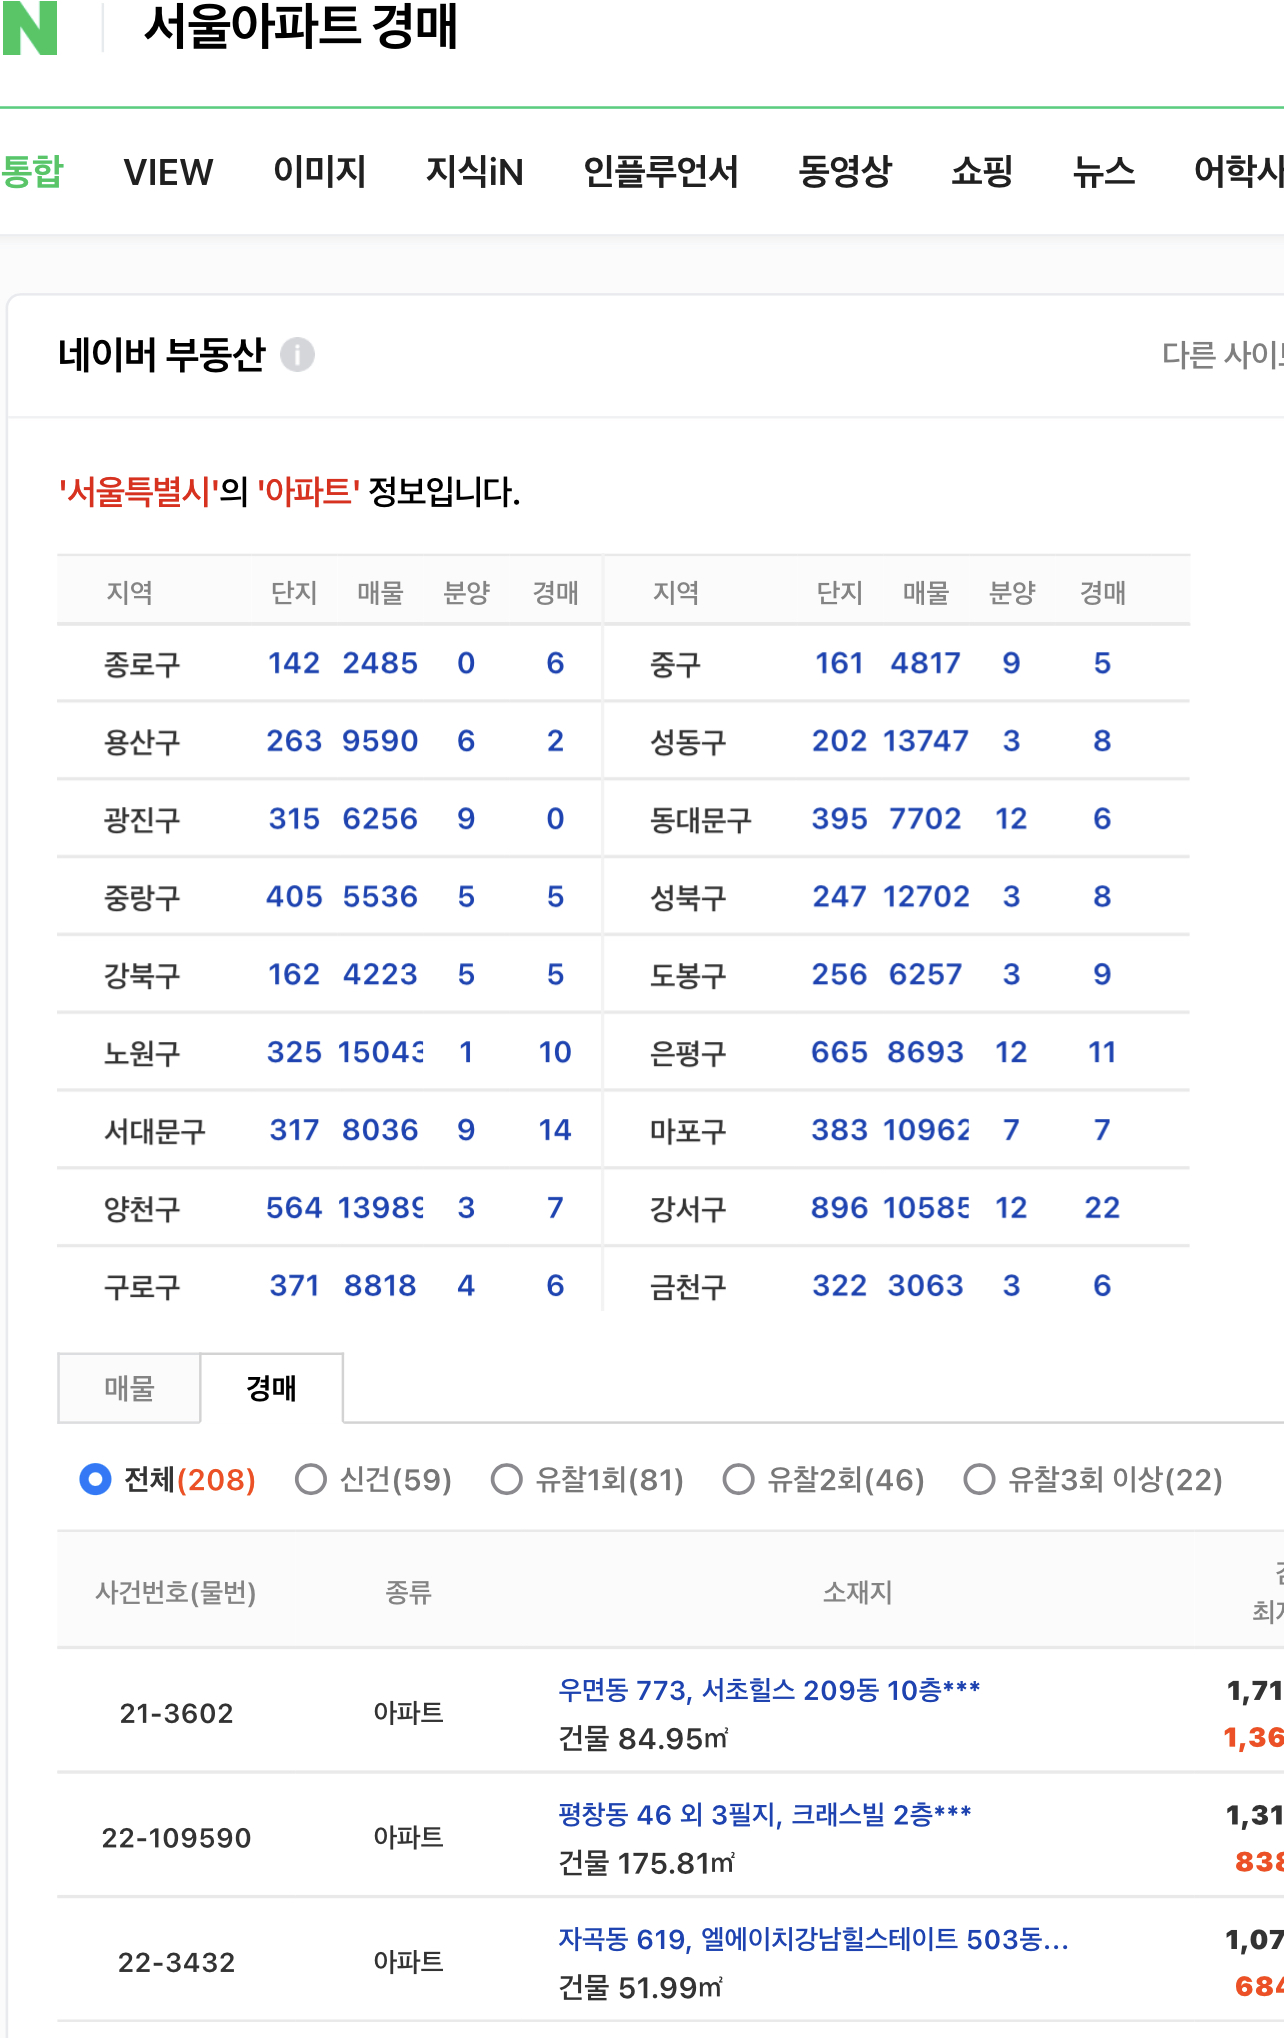Click the 사건번호(물번) column header
The width and height of the screenshot is (1284, 2038).
[176, 1592]
